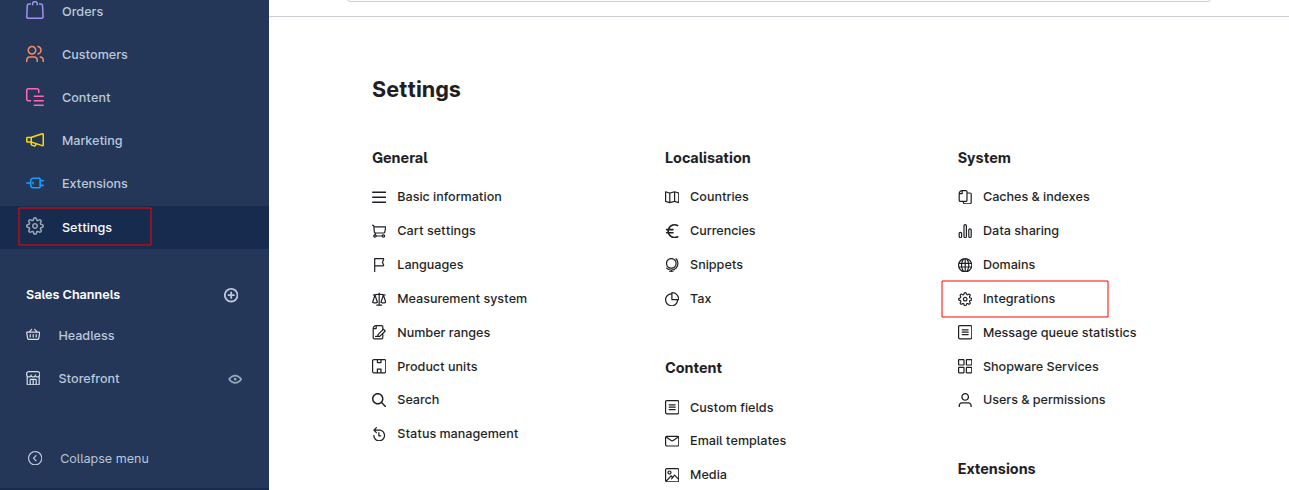Open the Integrations settings link

click(1018, 299)
